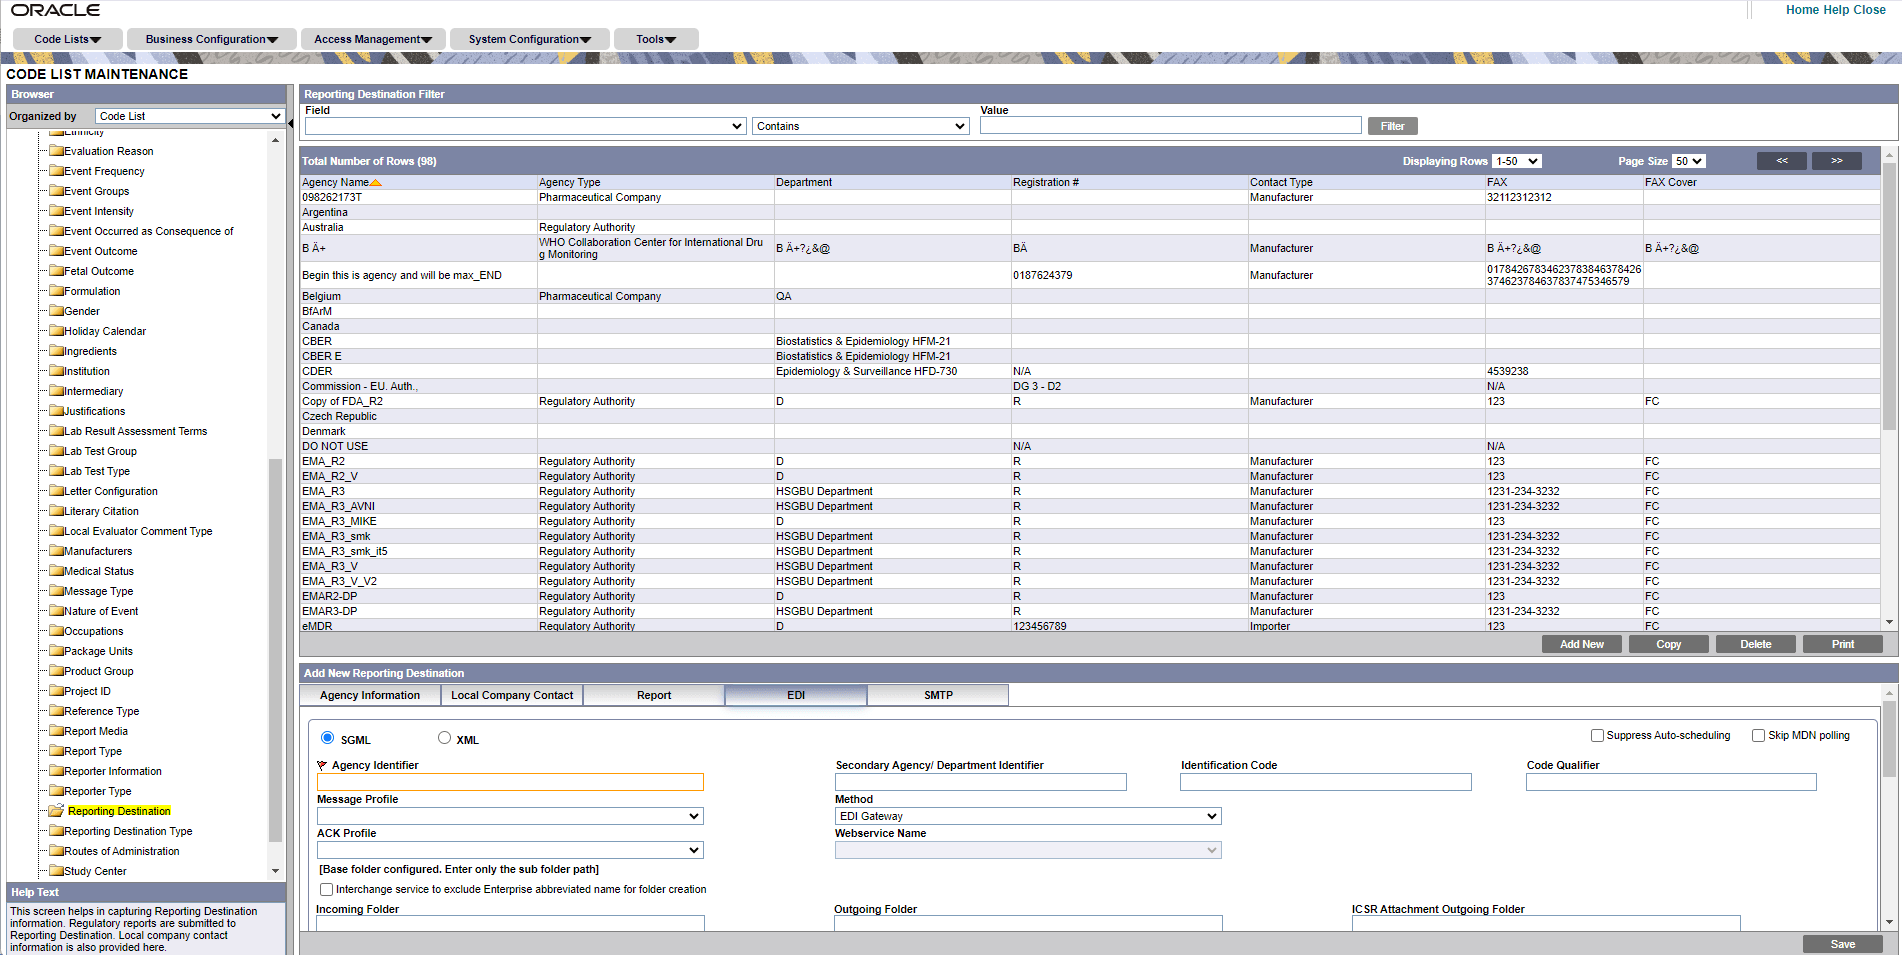1902x955 pixels.
Task: Open the Occupations folder icon
Action: tap(57, 631)
